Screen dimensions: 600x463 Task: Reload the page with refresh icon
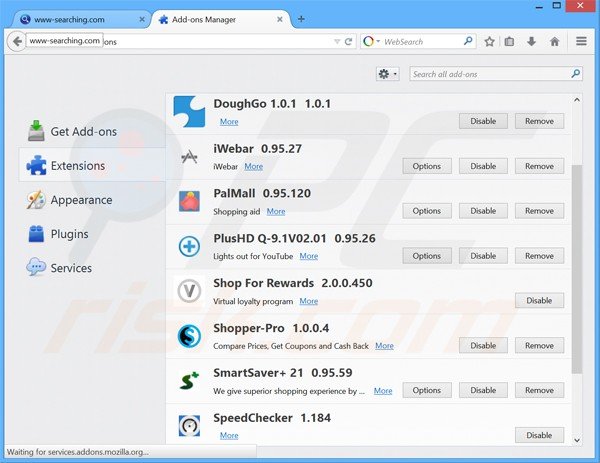pos(348,41)
